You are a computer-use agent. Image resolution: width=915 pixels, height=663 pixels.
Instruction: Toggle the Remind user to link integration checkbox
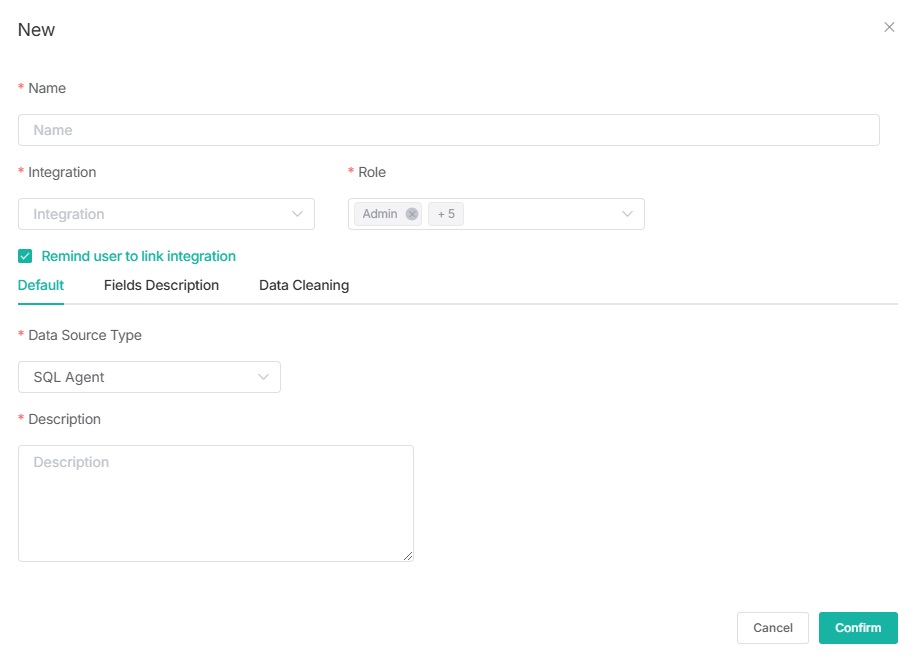pyautogui.click(x=26, y=256)
